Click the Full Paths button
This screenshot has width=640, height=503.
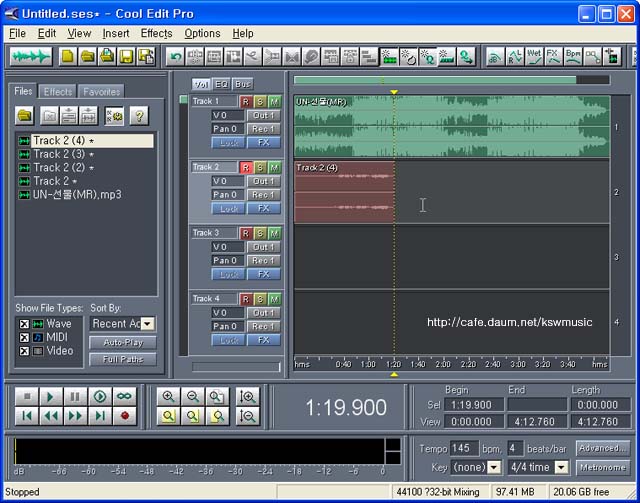pyautogui.click(x=123, y=360)
